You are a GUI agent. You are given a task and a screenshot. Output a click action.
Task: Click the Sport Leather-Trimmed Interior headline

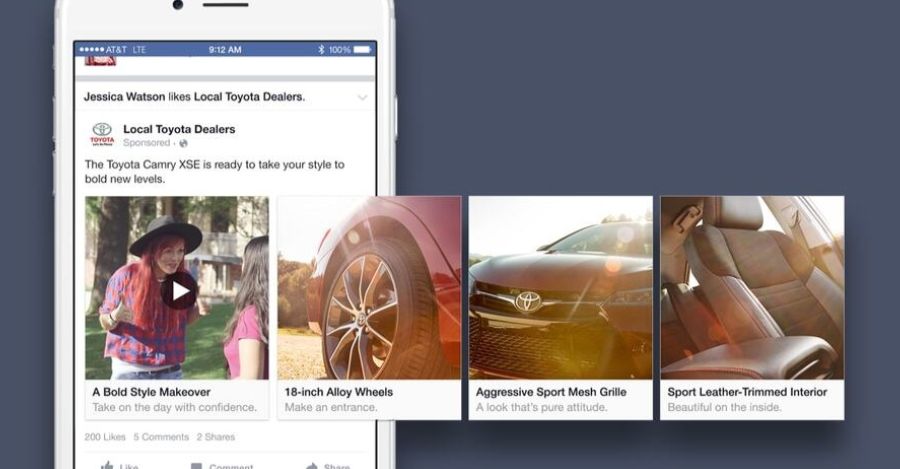(747, 392)
